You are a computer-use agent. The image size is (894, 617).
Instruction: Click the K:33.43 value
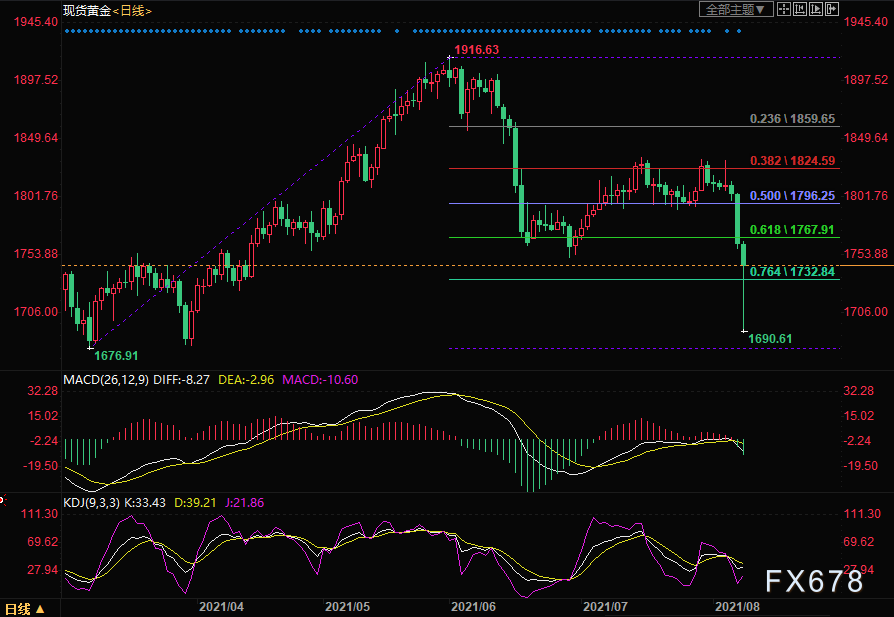point(145,503)
